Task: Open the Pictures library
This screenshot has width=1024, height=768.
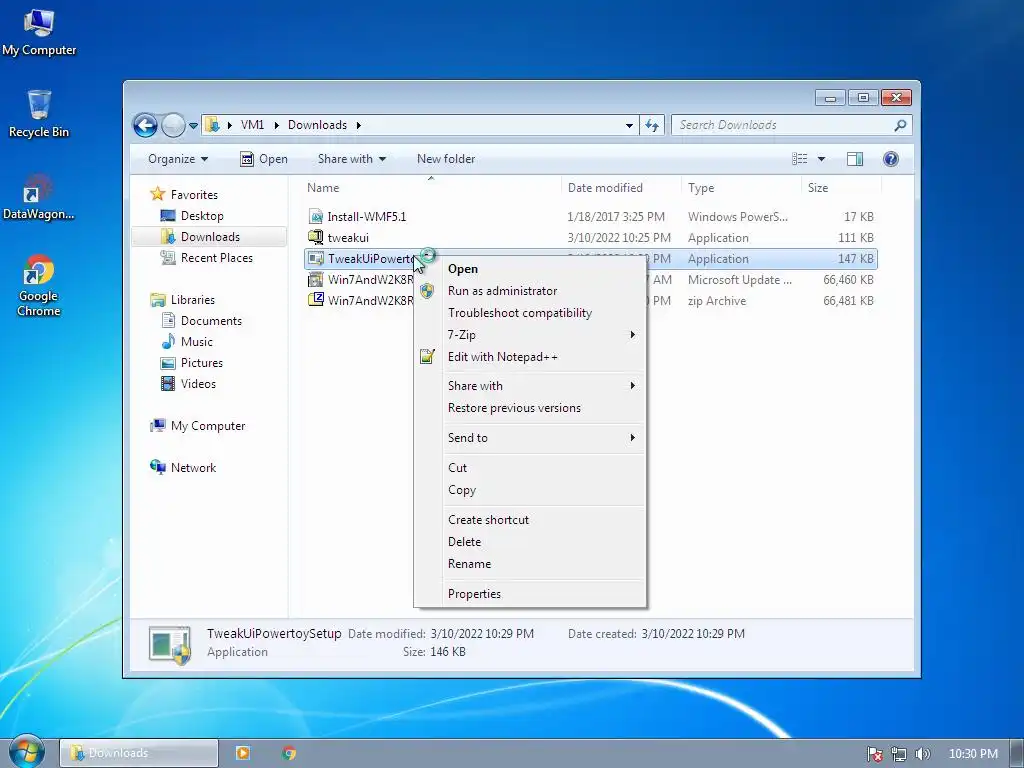Action: [202, 362]
